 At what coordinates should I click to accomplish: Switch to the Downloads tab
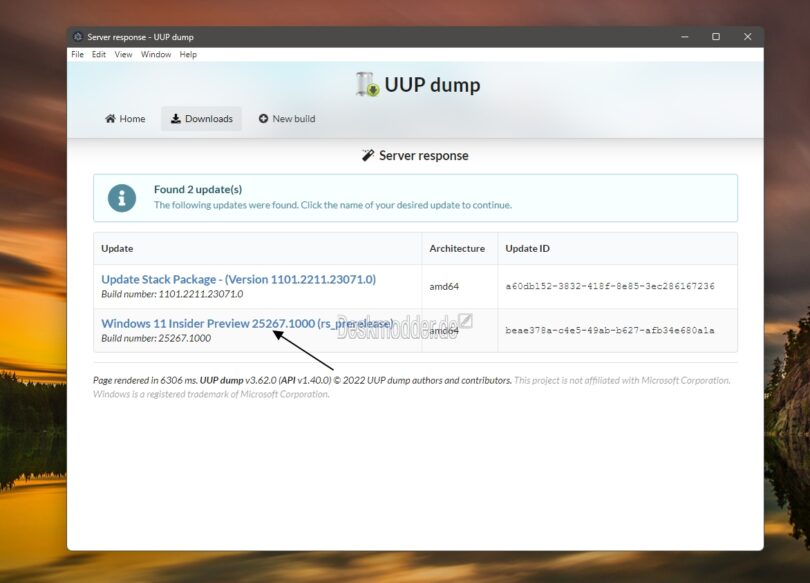(208, 118)
